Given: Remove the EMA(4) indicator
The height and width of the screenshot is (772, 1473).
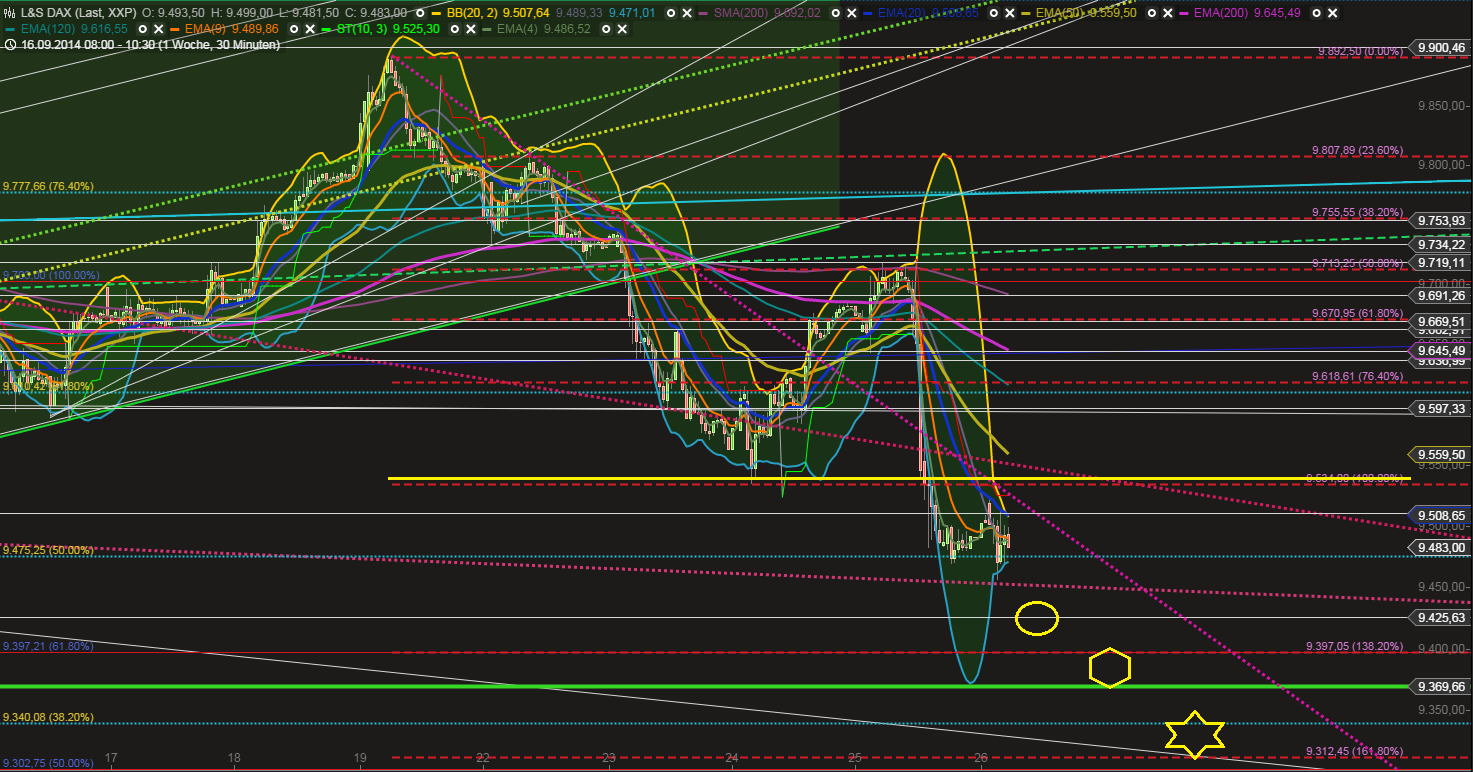Looking at the screenshot, I should [621, 29].
